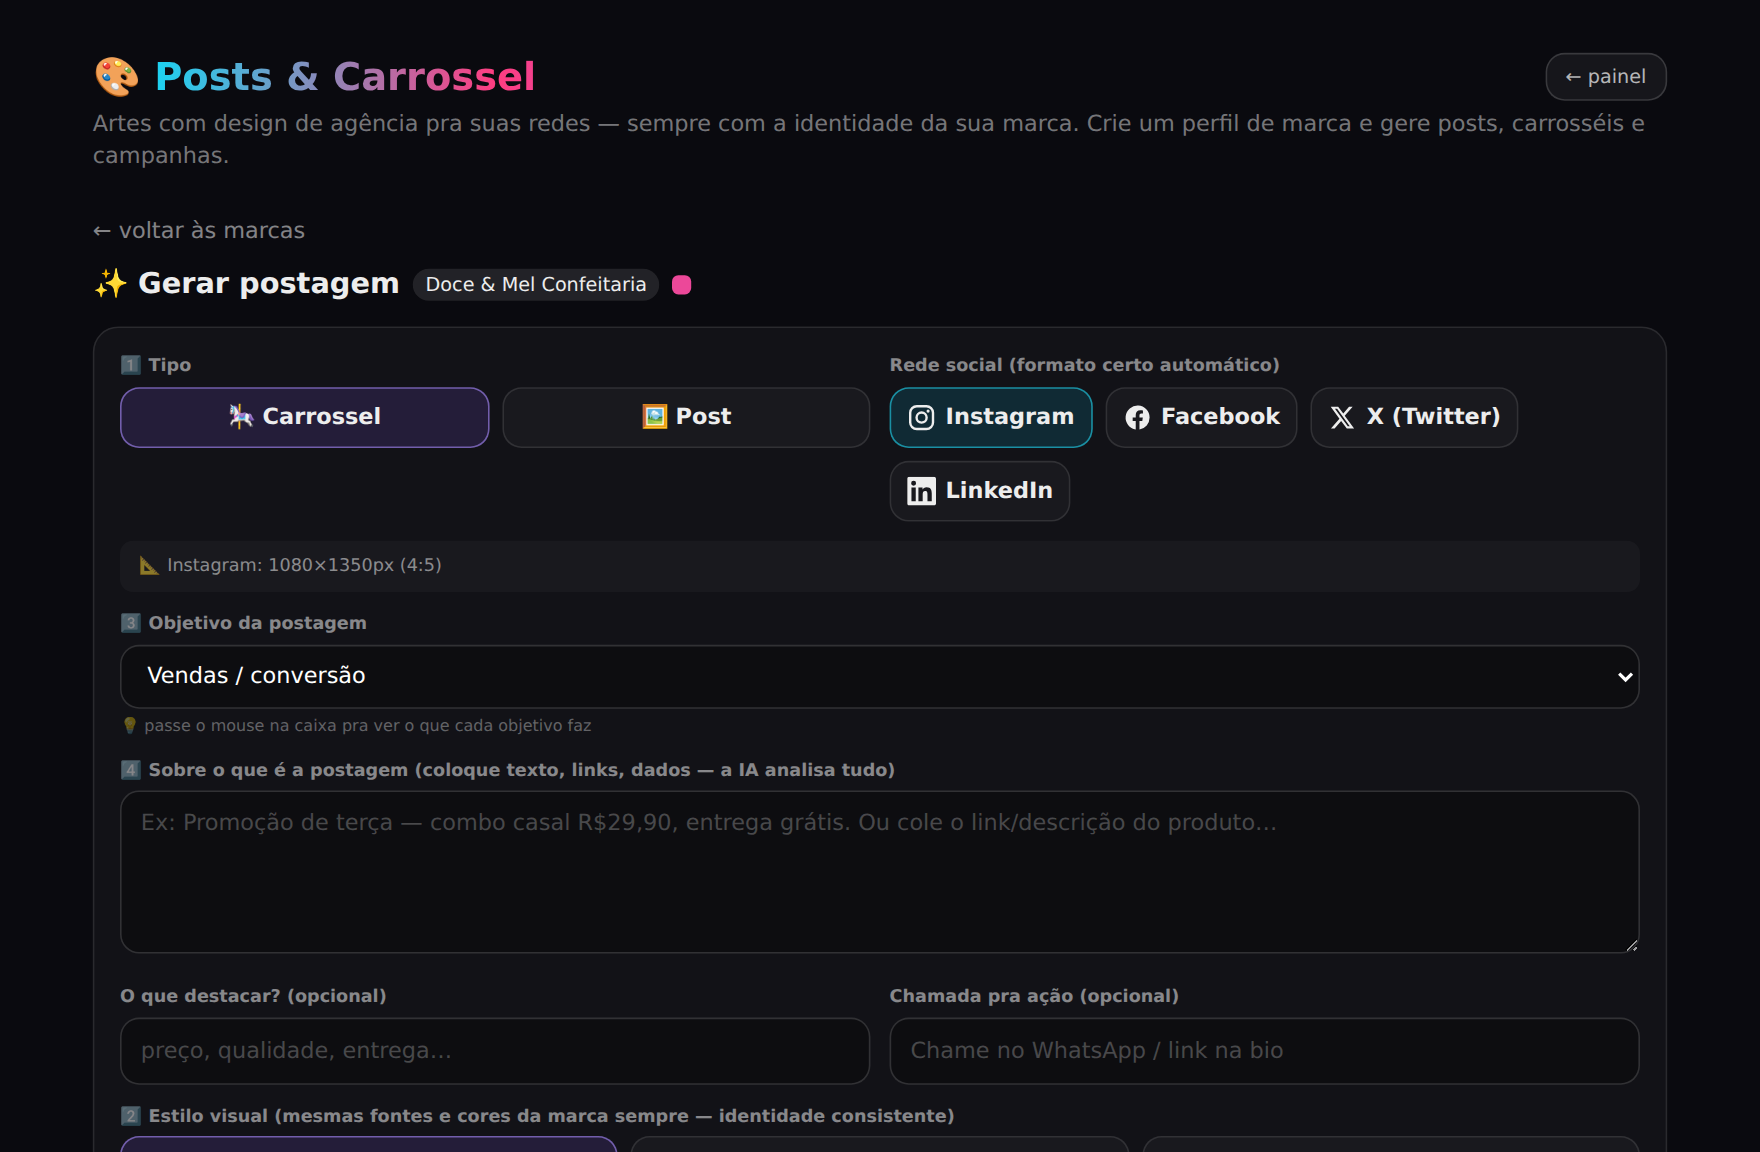Click the carousel horse icon in Carrossel
The width and height of the screenshot is (1760, 1152).
[241, 417]
